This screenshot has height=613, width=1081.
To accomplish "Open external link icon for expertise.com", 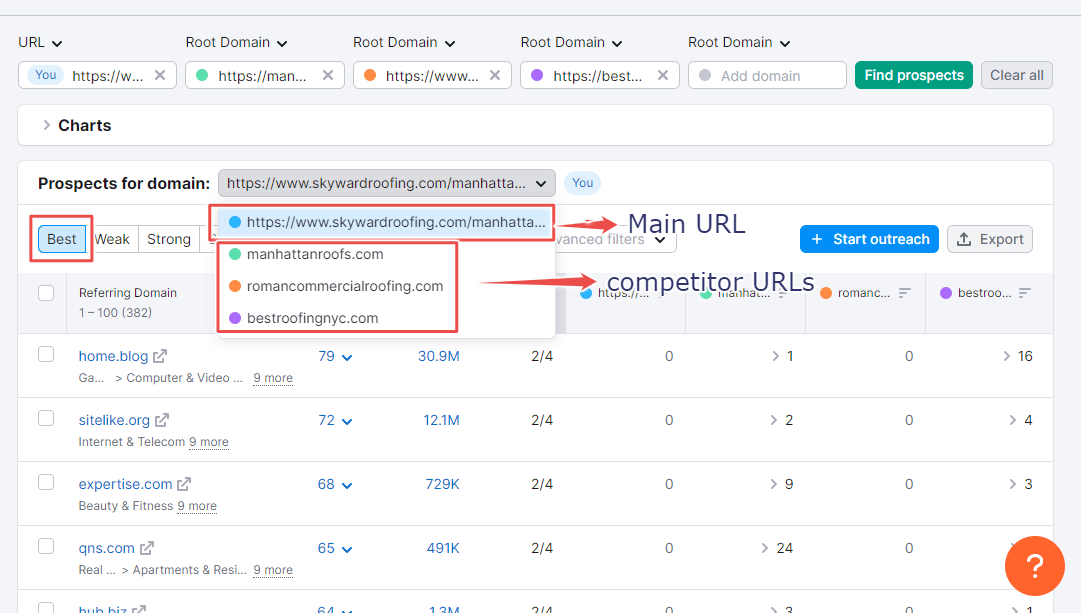I will point(184,484).
